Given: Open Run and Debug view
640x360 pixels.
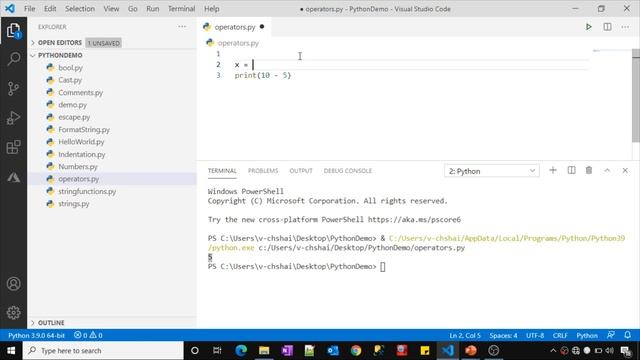Looking at the screenshot, I should click(x=13, y=118).
